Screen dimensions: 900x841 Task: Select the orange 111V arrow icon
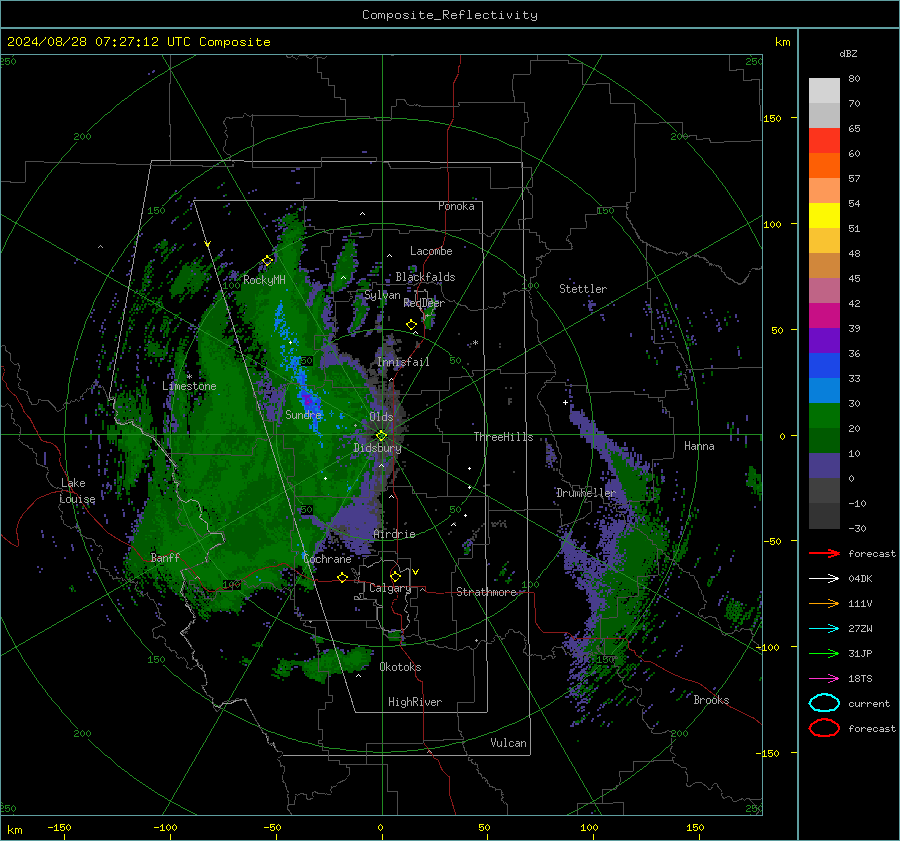coord(824,603)
